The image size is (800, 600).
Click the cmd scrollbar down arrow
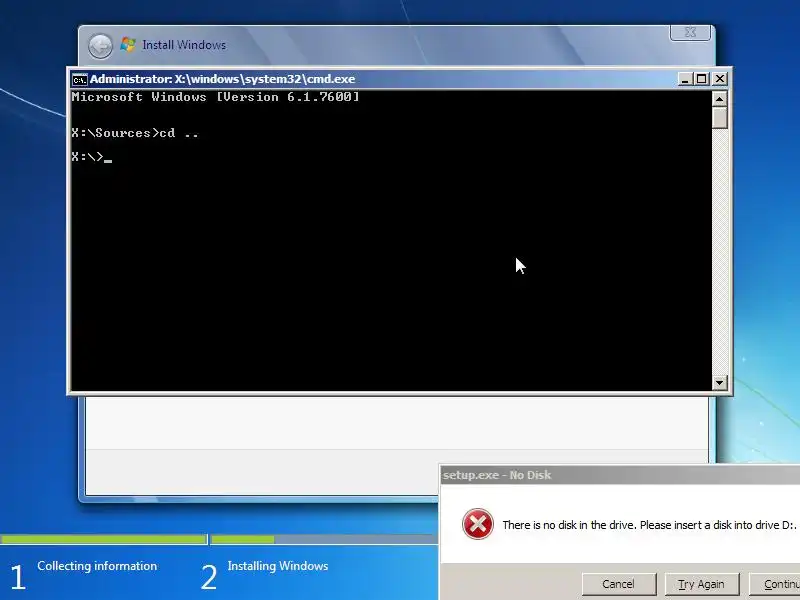(x=719, y=383)
